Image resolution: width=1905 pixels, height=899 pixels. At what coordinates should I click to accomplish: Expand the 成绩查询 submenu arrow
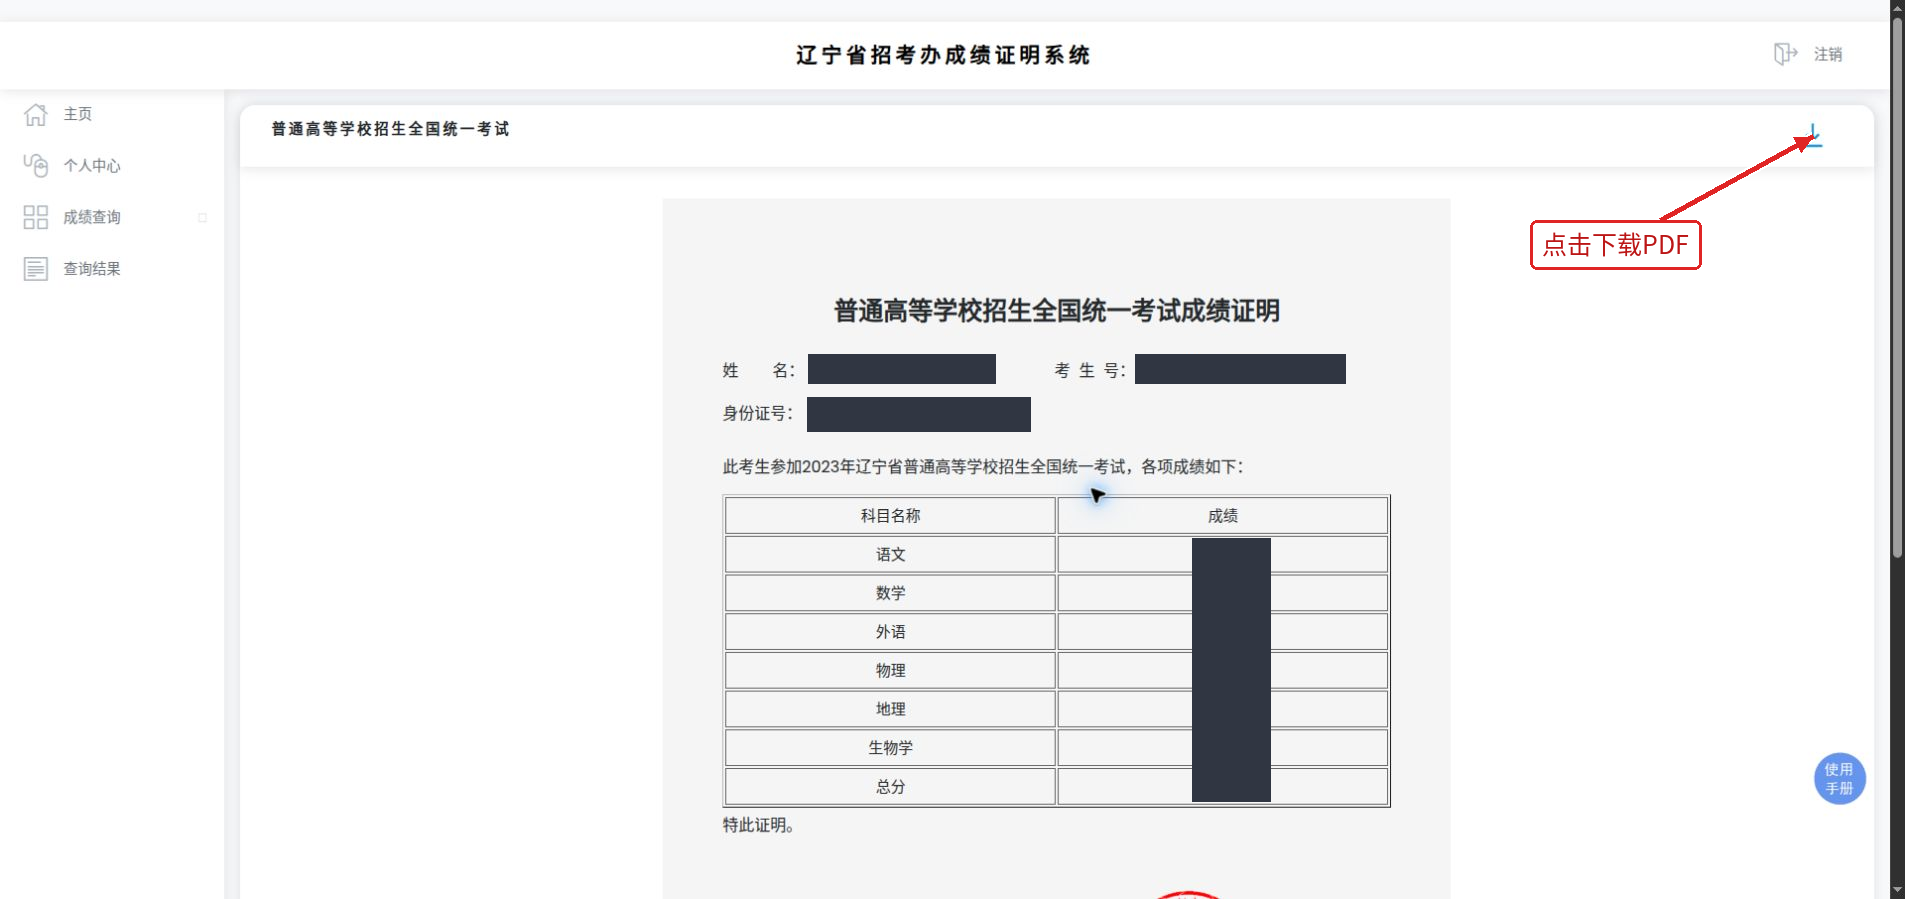tap(202, 217)
